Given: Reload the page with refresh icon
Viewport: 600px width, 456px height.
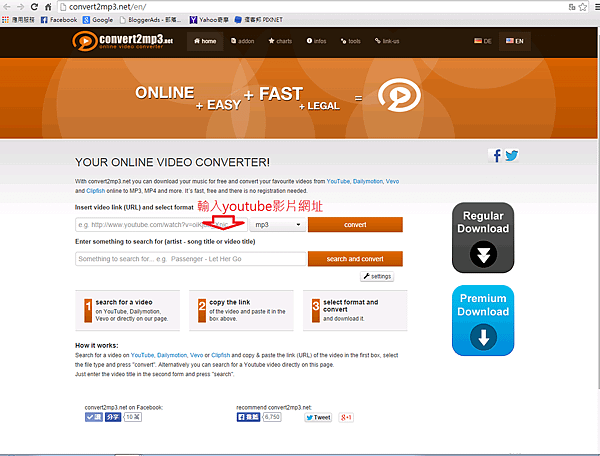Looking at the screenshot, I should (x=34, y=7).
